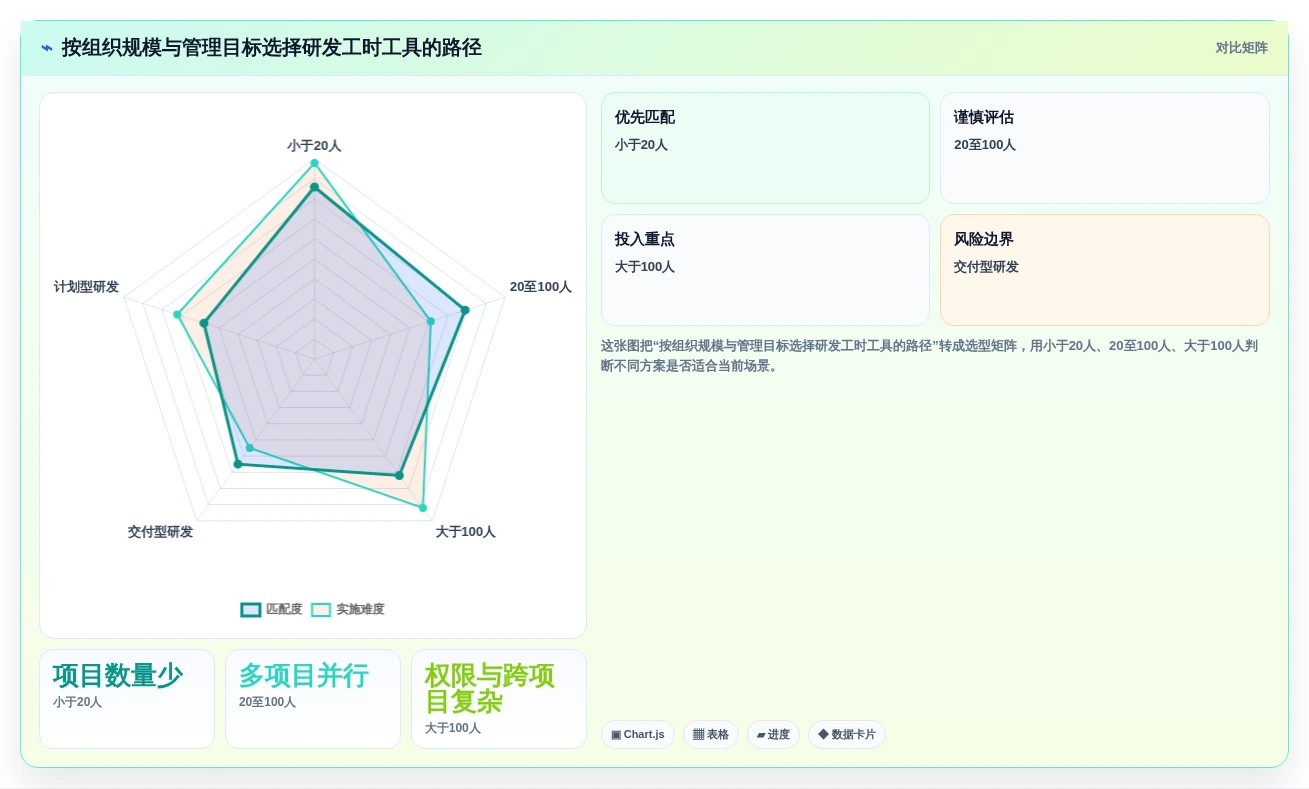Viewport: 1309px width, 789px height.
Task: Click radar axis label 20至100人
Action: [541, 287]
